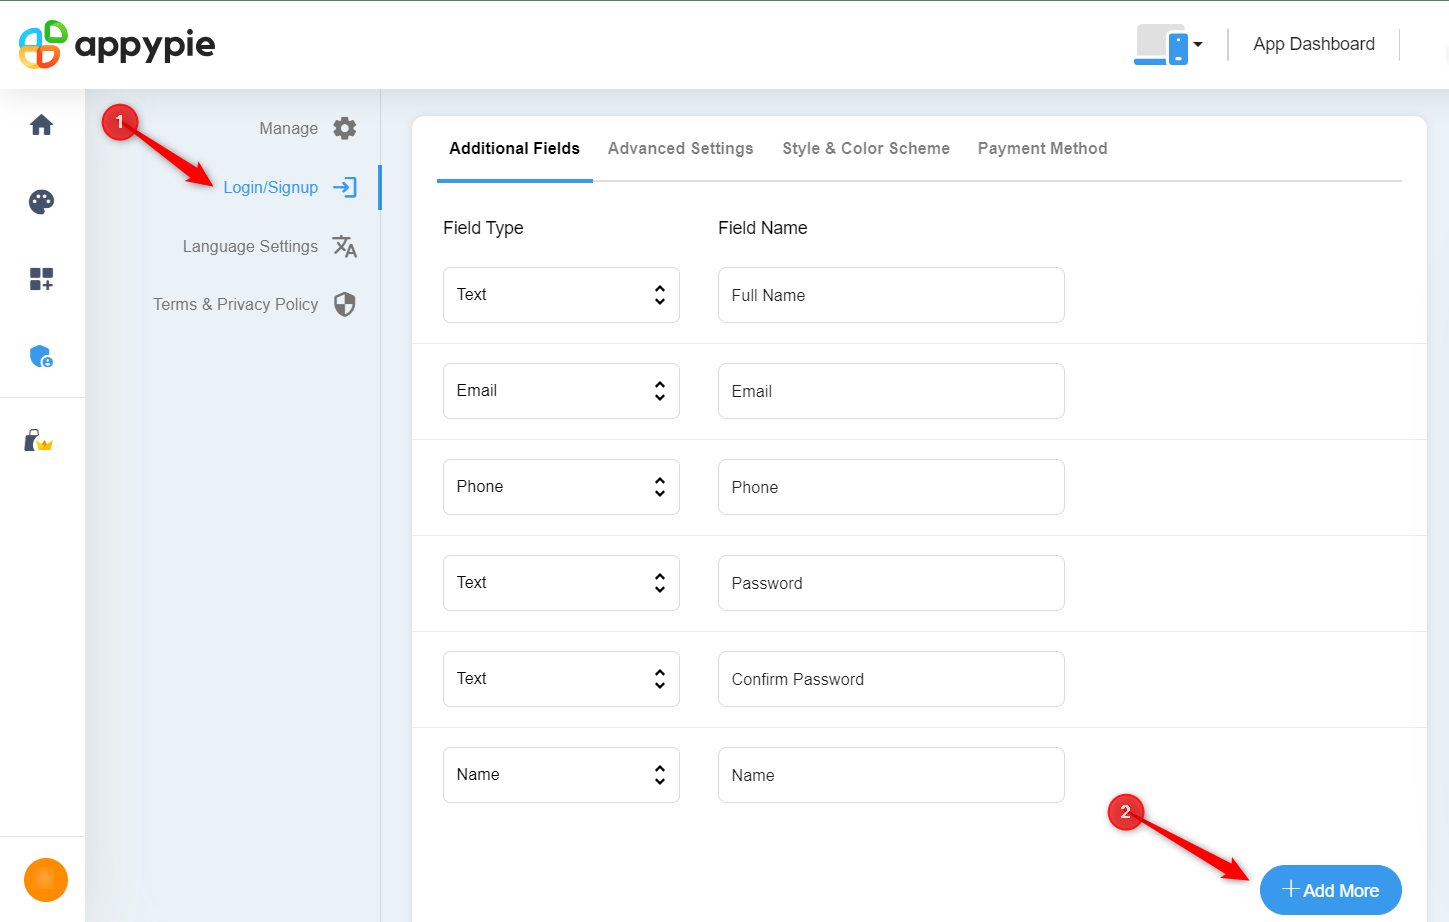Open the premium upgrade bag icon
Image resolution: width=1449 pixels, height=922 pixels.
[x=41, y=440]
